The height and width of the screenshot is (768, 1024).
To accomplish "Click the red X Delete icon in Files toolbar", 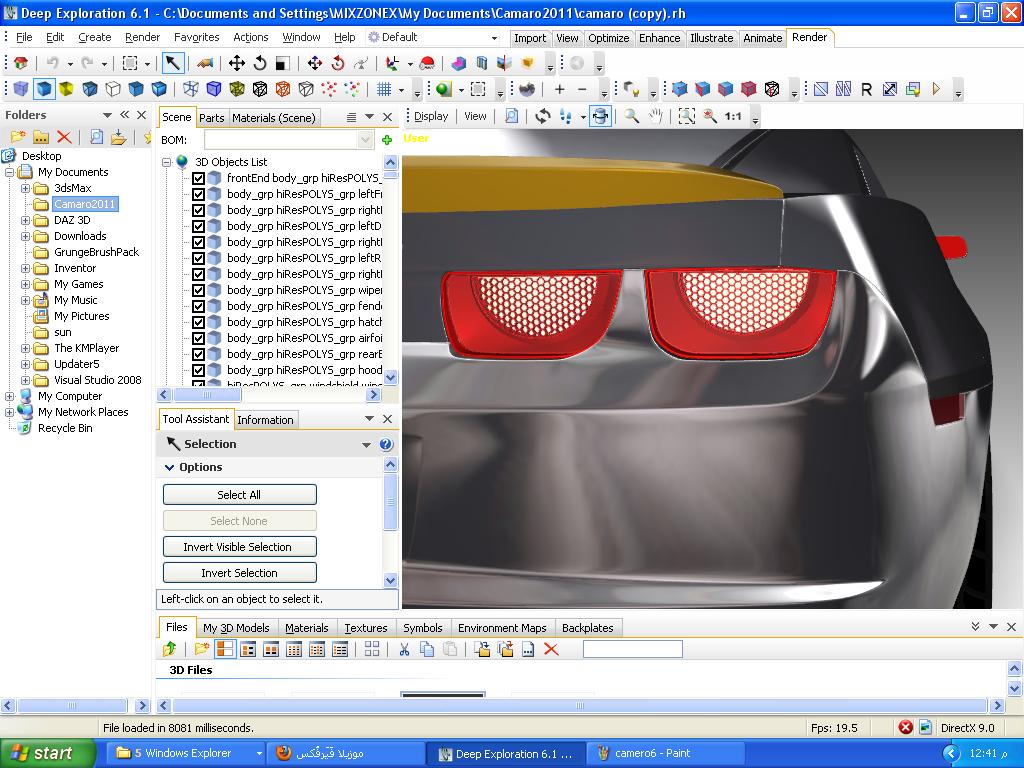I will 551,649.
